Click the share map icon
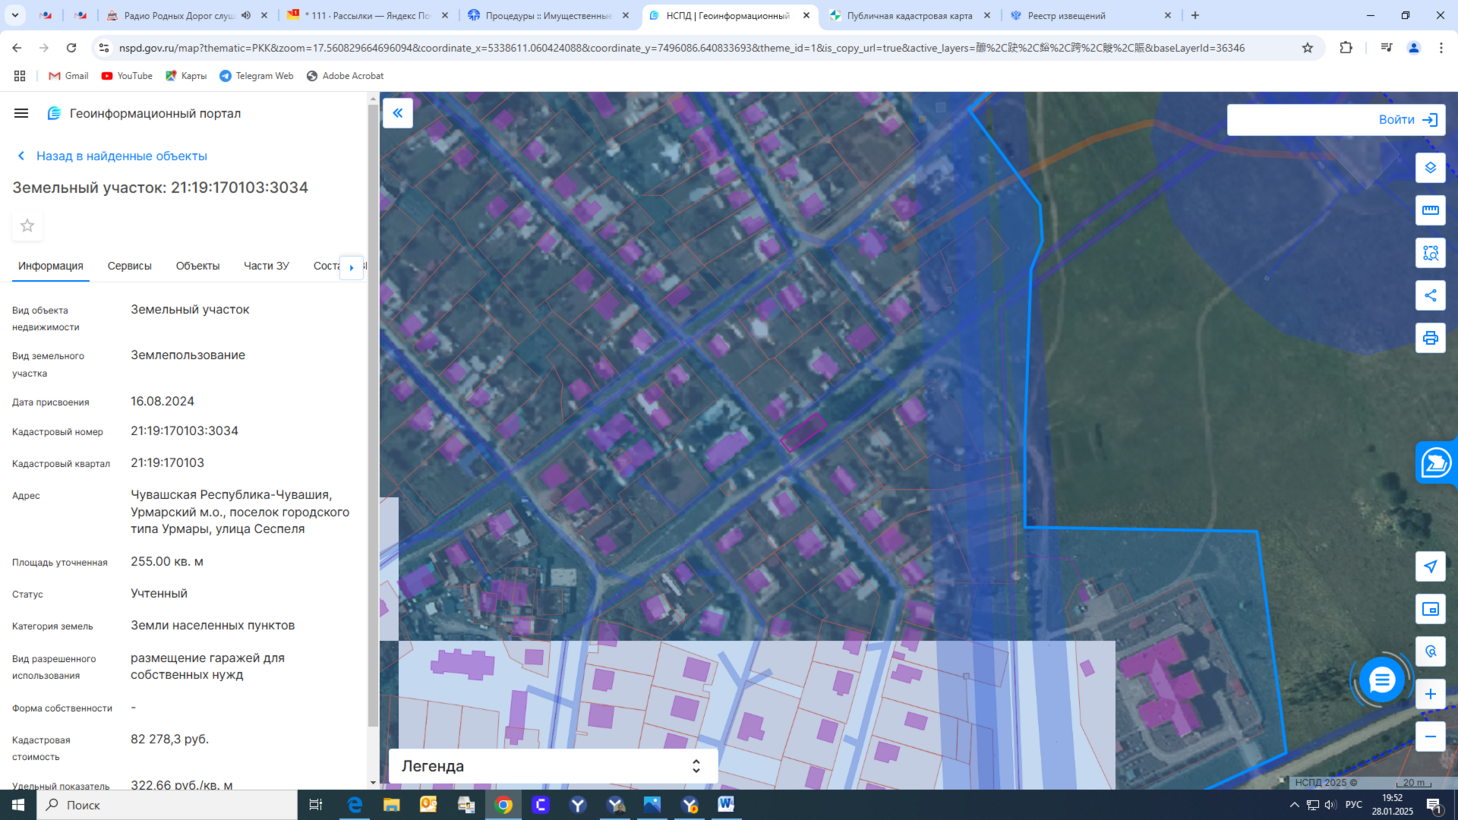 tap(1430, 296)
